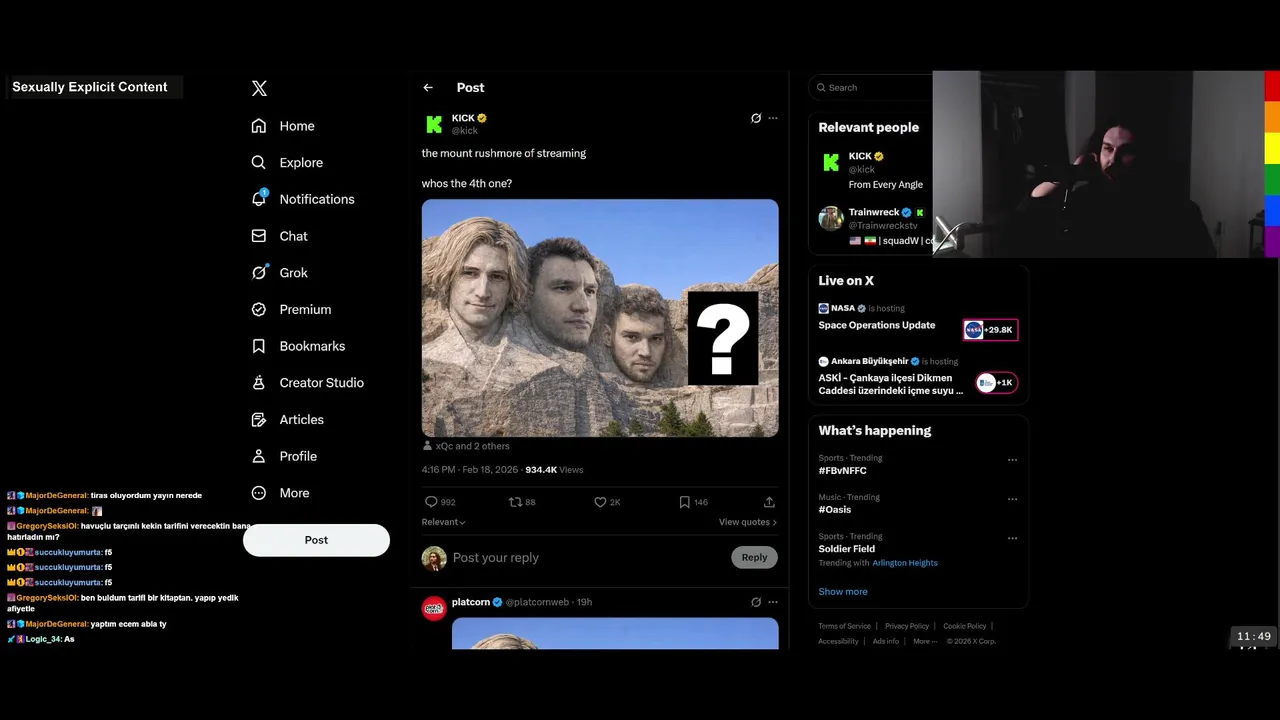Click the 934.4K Views count
Screen dimensions: 1280x720
coord(554,470)
